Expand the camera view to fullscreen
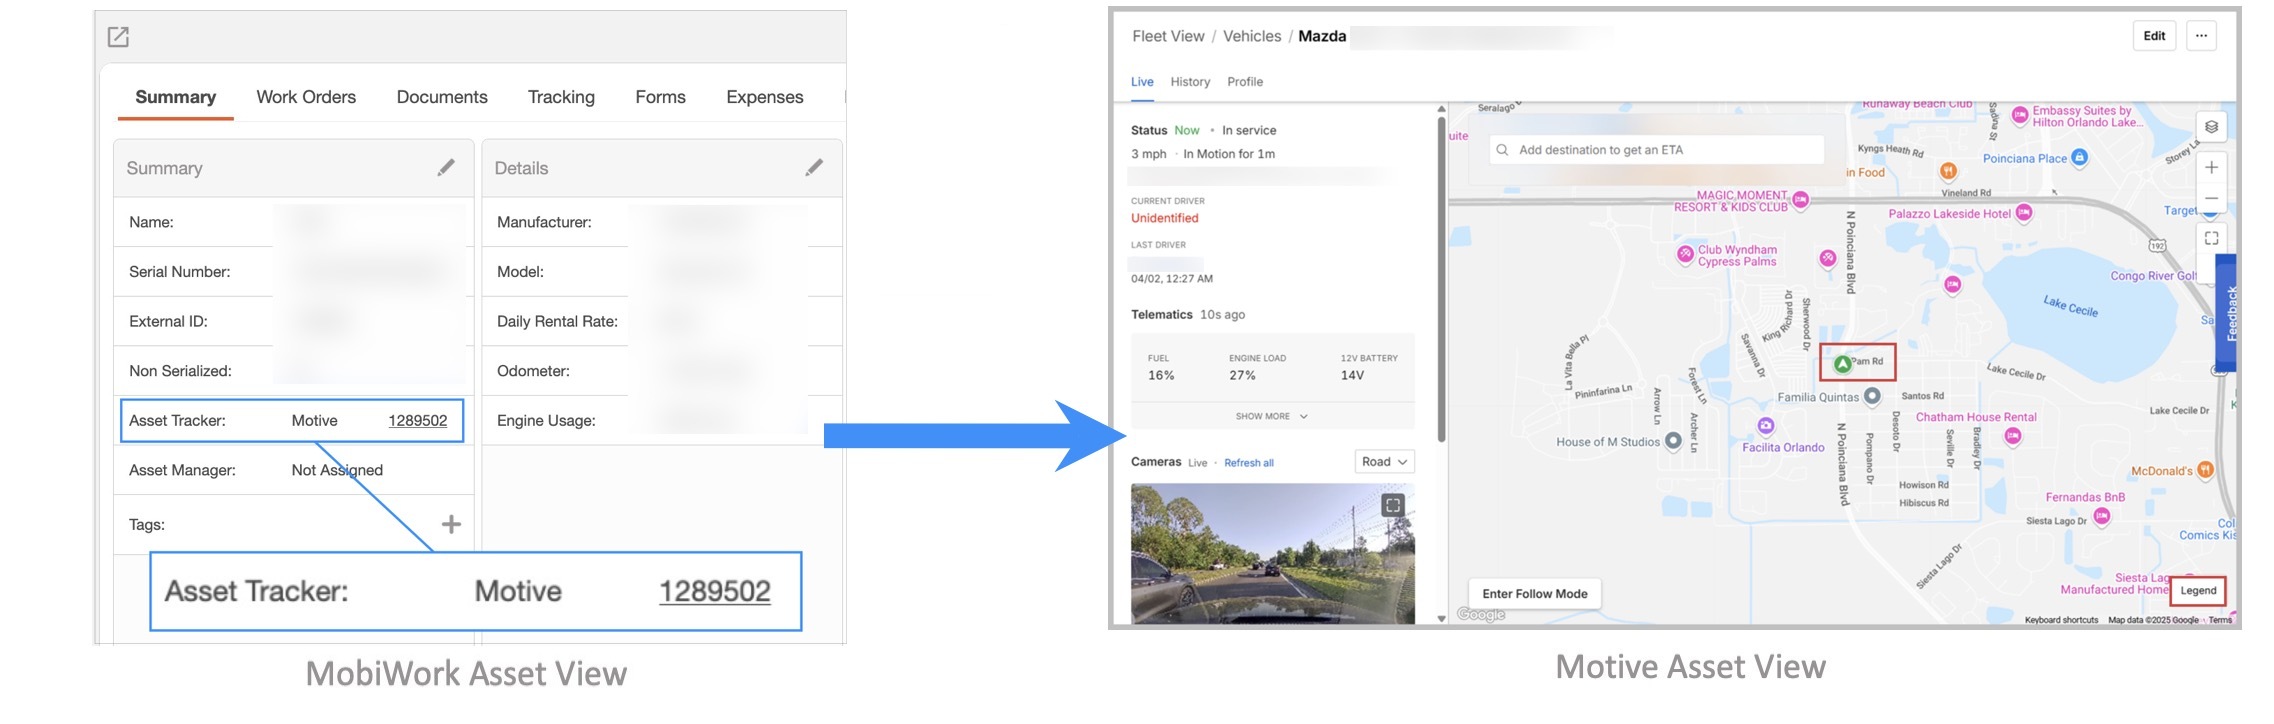This screenshot has width=2274, height=724. (x=1392, y=505)
